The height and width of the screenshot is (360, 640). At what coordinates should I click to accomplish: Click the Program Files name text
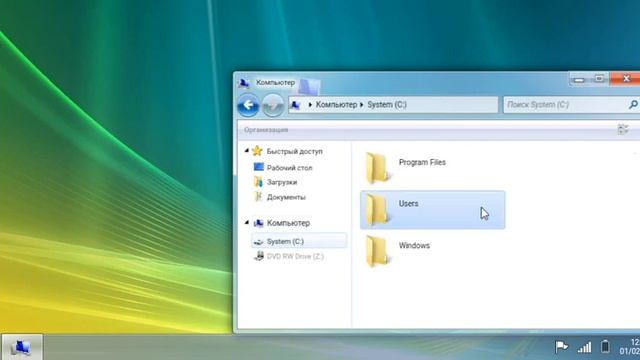(422, 162)
